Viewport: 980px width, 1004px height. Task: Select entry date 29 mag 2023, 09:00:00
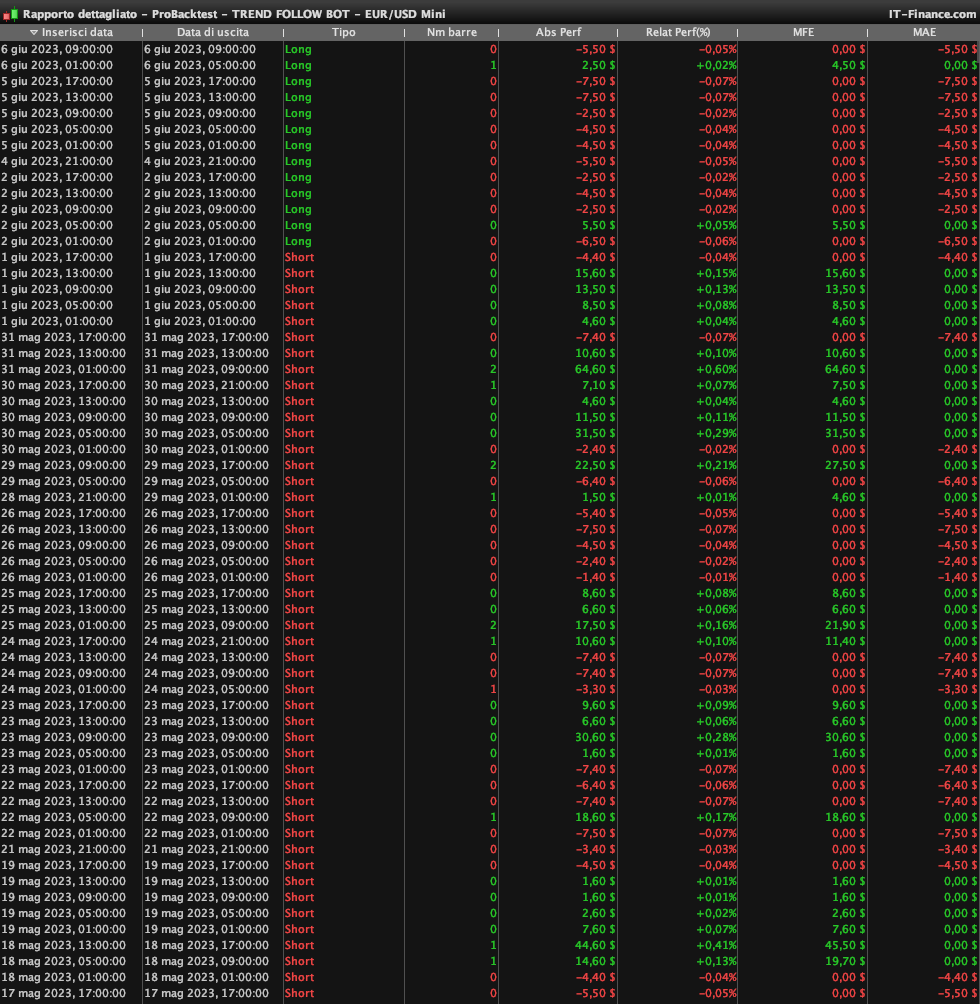pyautogui.click(x=63, y=466)
